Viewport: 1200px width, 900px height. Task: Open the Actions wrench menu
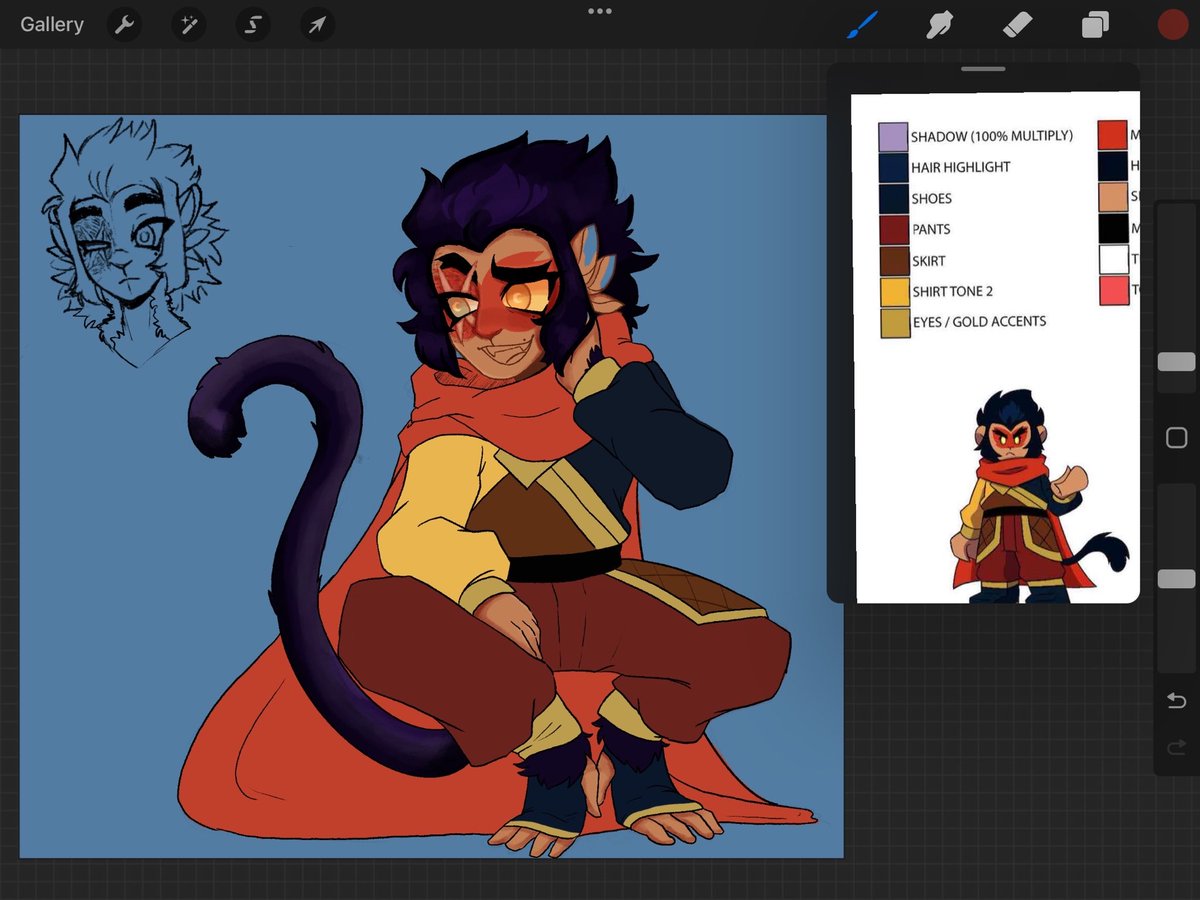coord(125,25)
